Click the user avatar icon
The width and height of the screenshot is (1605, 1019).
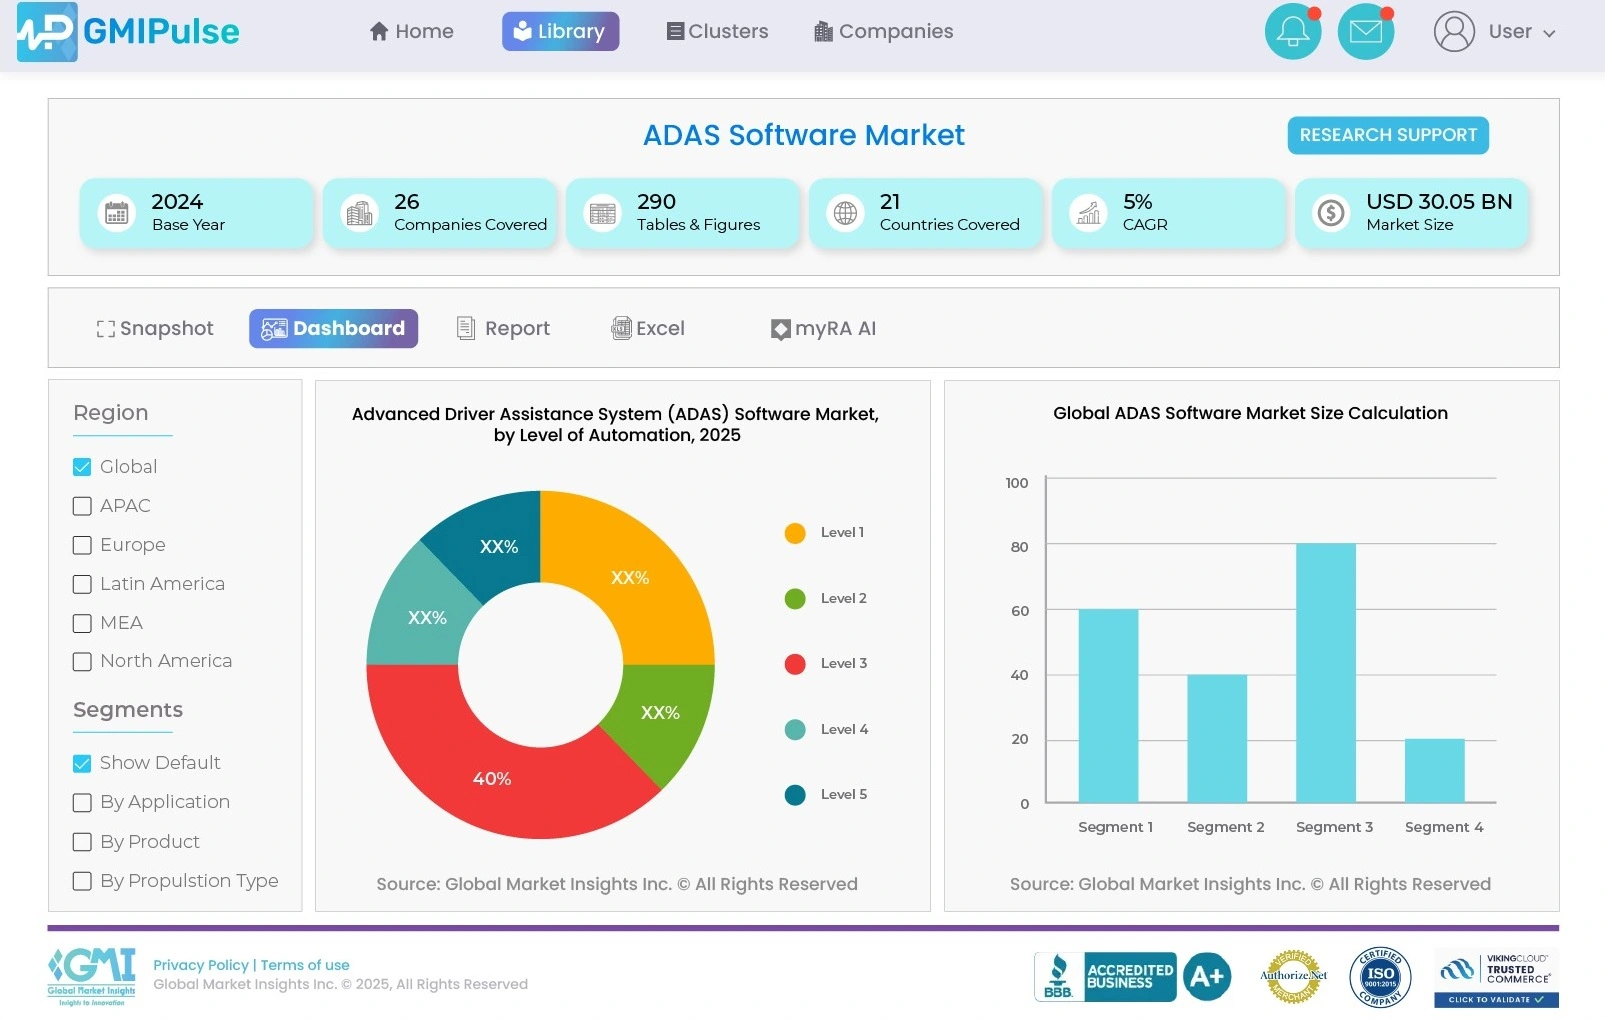pyautogui.click(x=1454, y=32)
